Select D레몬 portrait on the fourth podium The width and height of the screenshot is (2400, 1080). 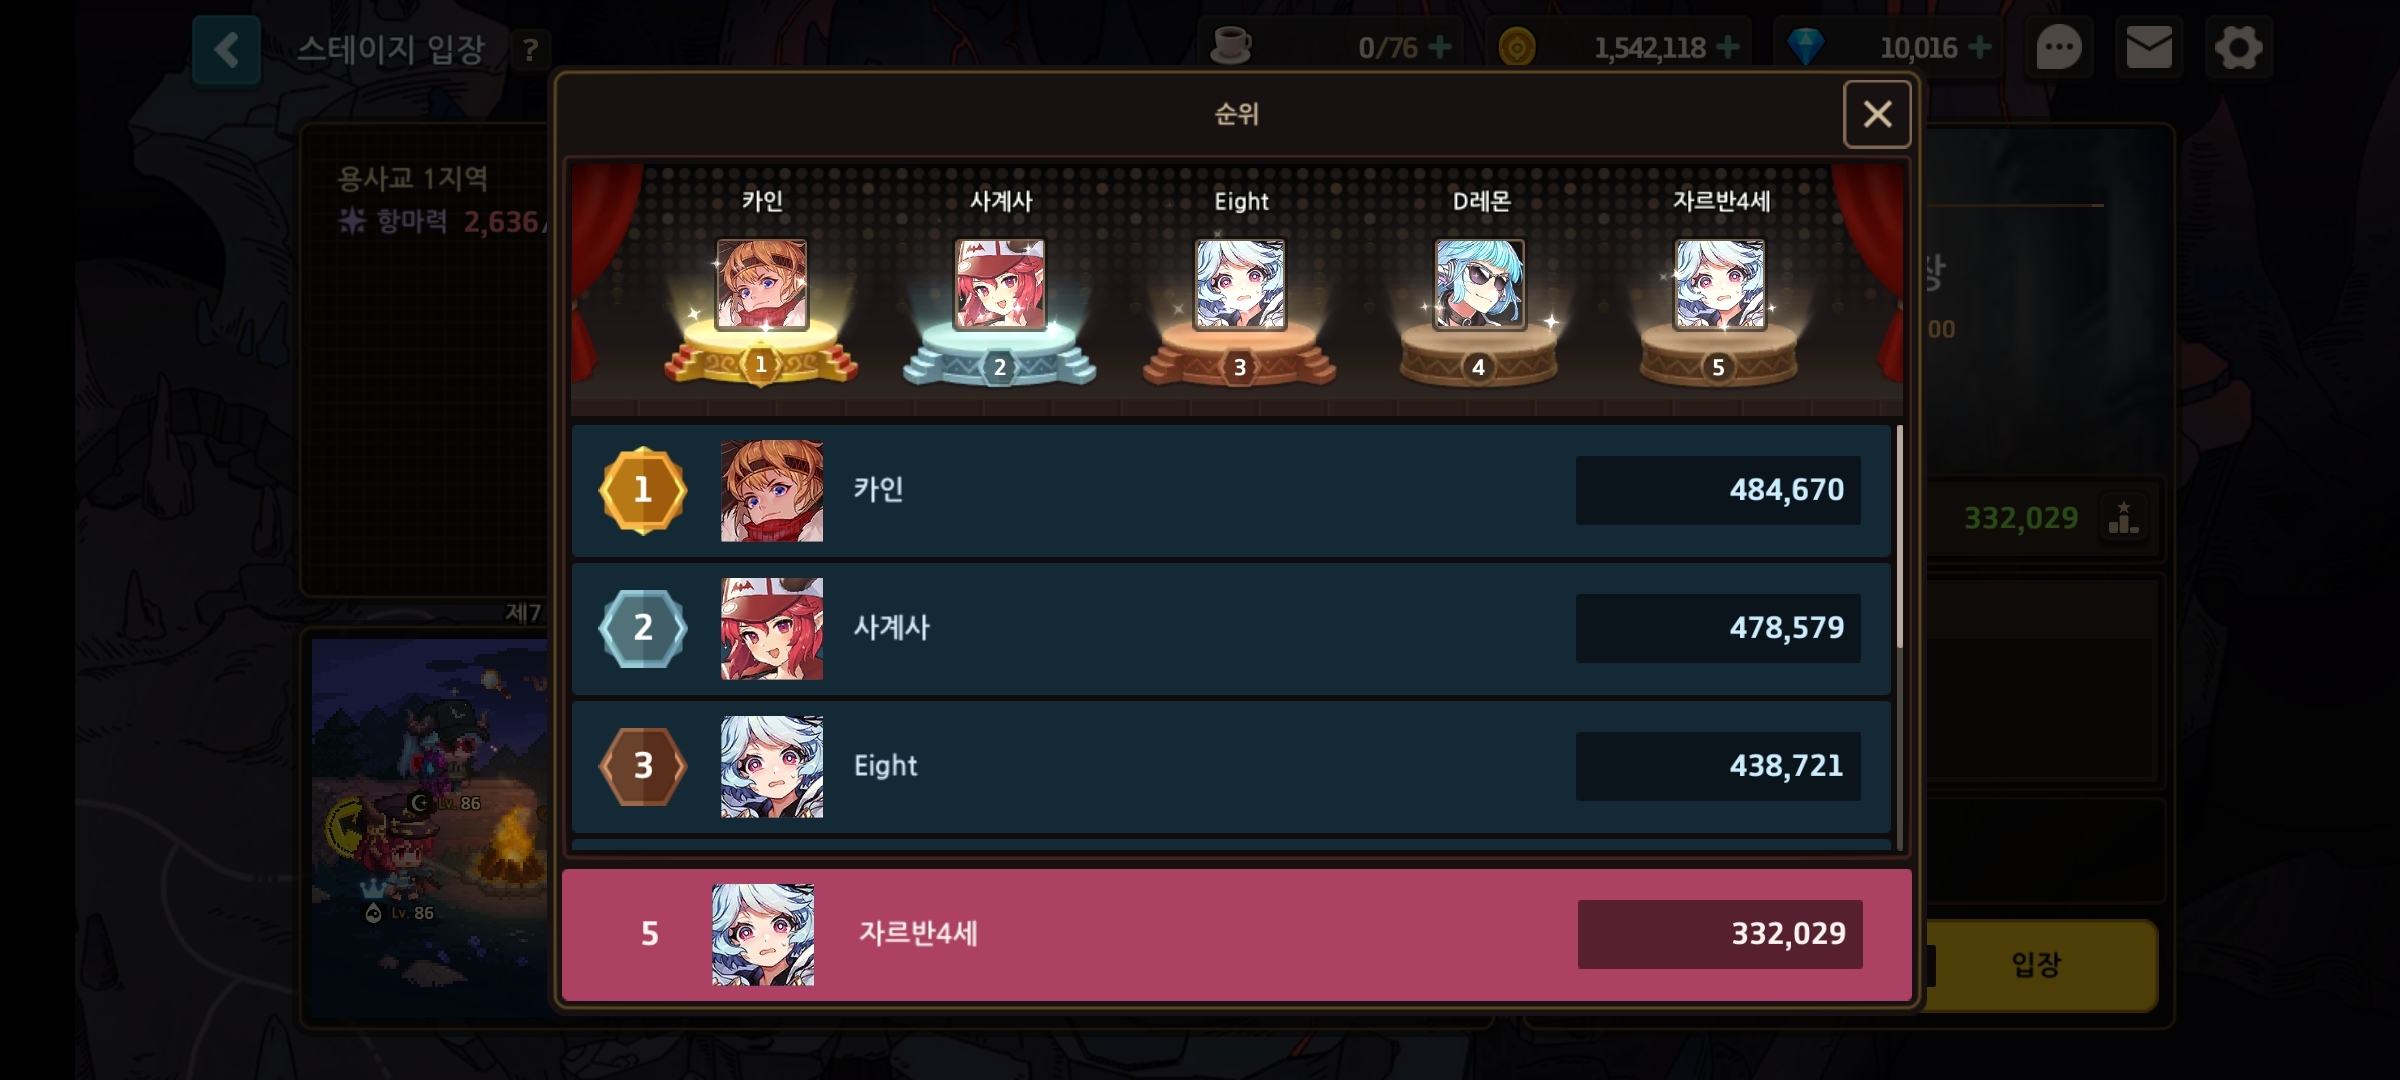tap(1480, 284)
